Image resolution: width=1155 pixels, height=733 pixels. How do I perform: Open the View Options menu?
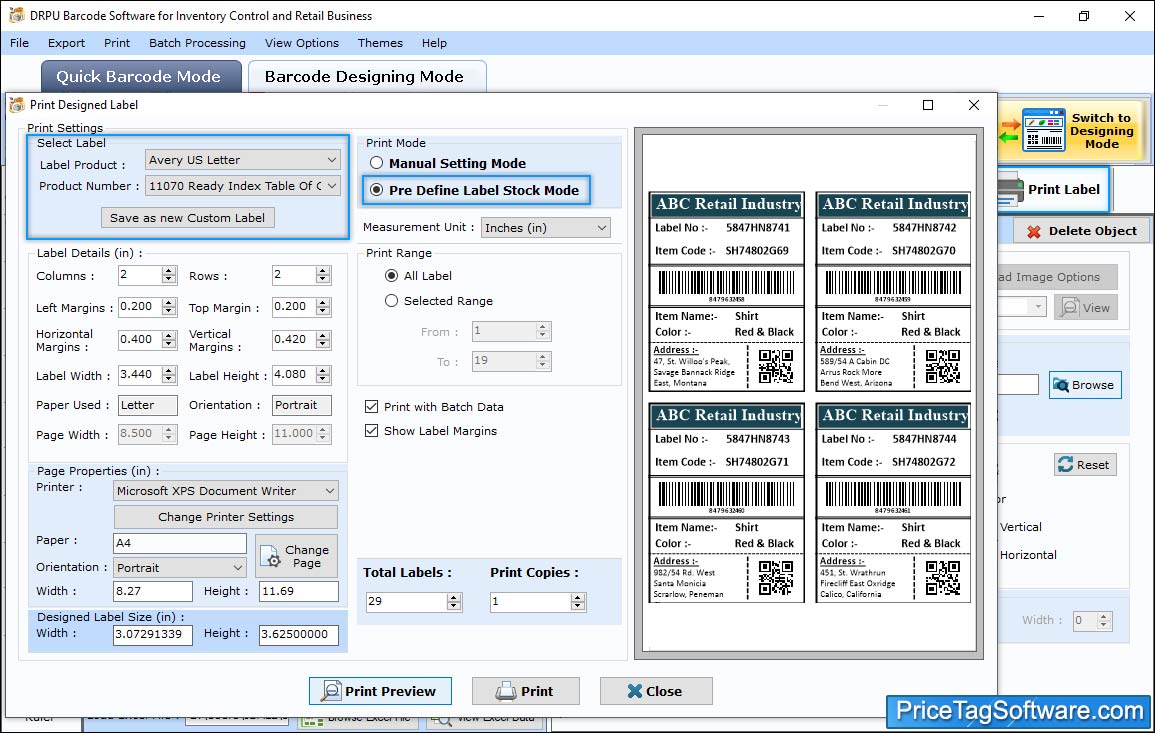point(302,43)
